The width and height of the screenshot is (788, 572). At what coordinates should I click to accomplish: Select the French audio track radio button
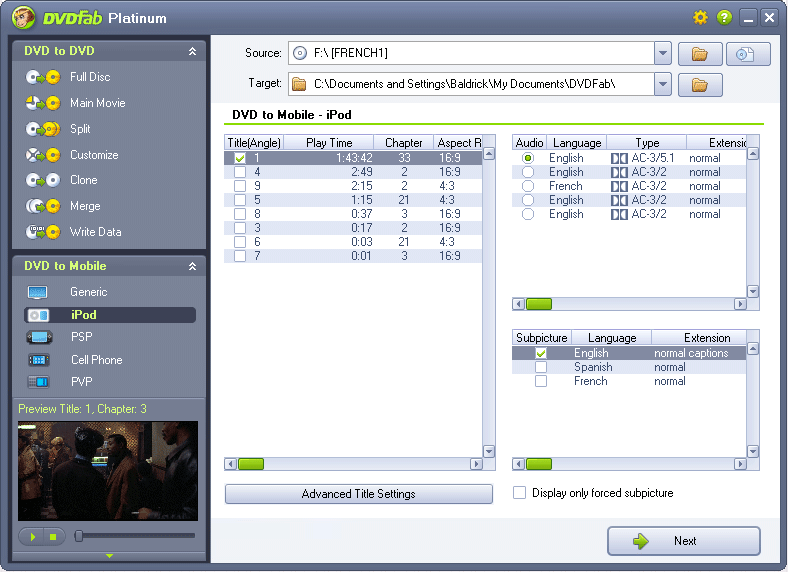[528, 186]
